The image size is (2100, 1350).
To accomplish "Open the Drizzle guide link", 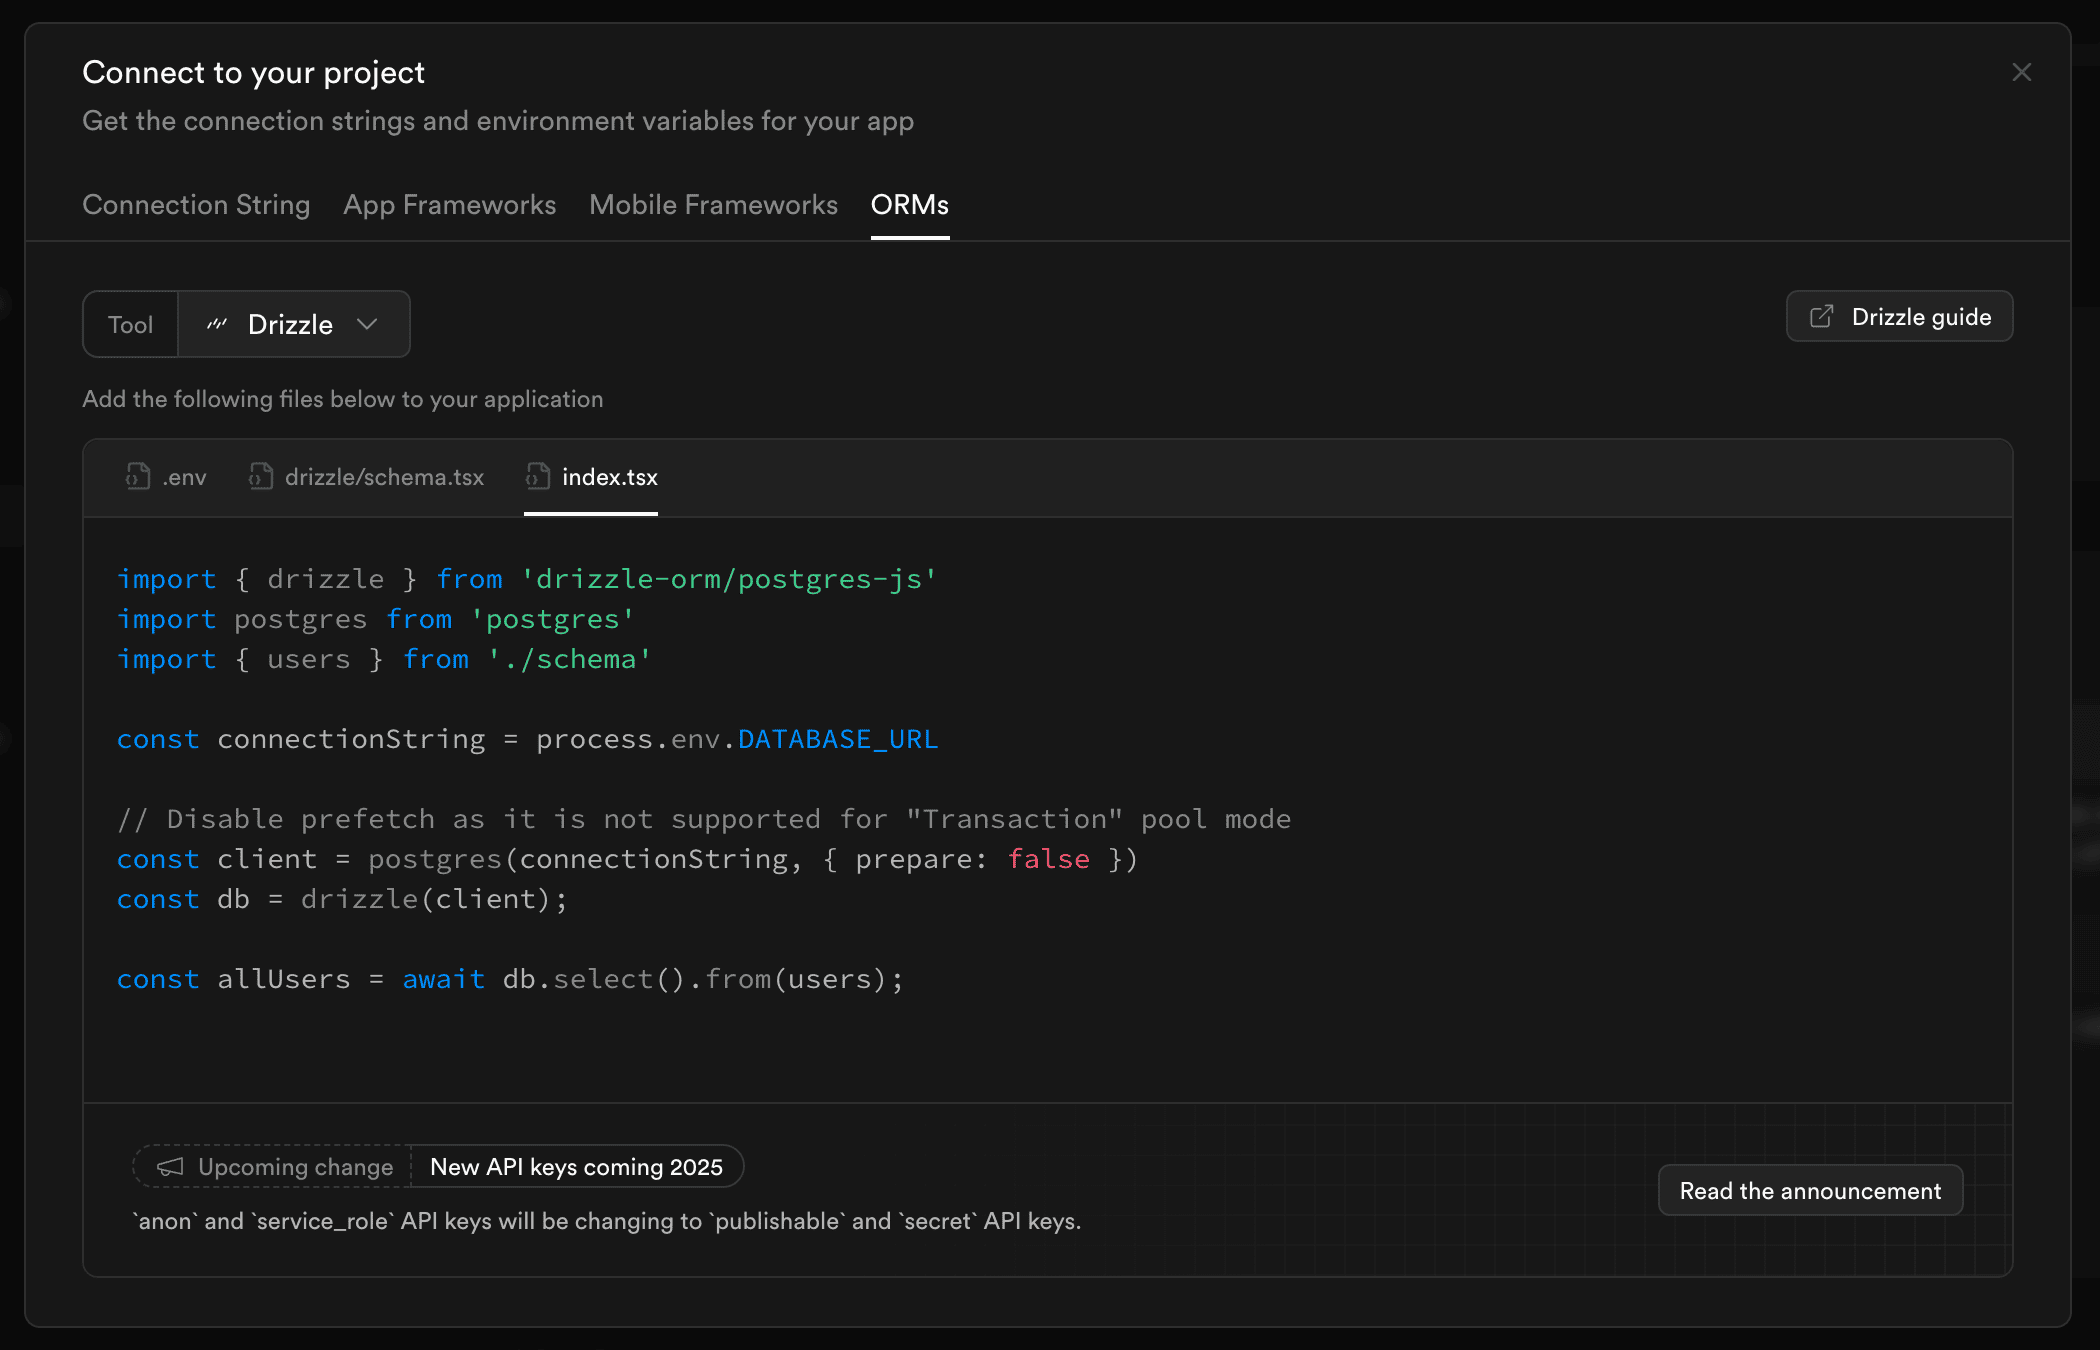I will [x=1899, y=316].
